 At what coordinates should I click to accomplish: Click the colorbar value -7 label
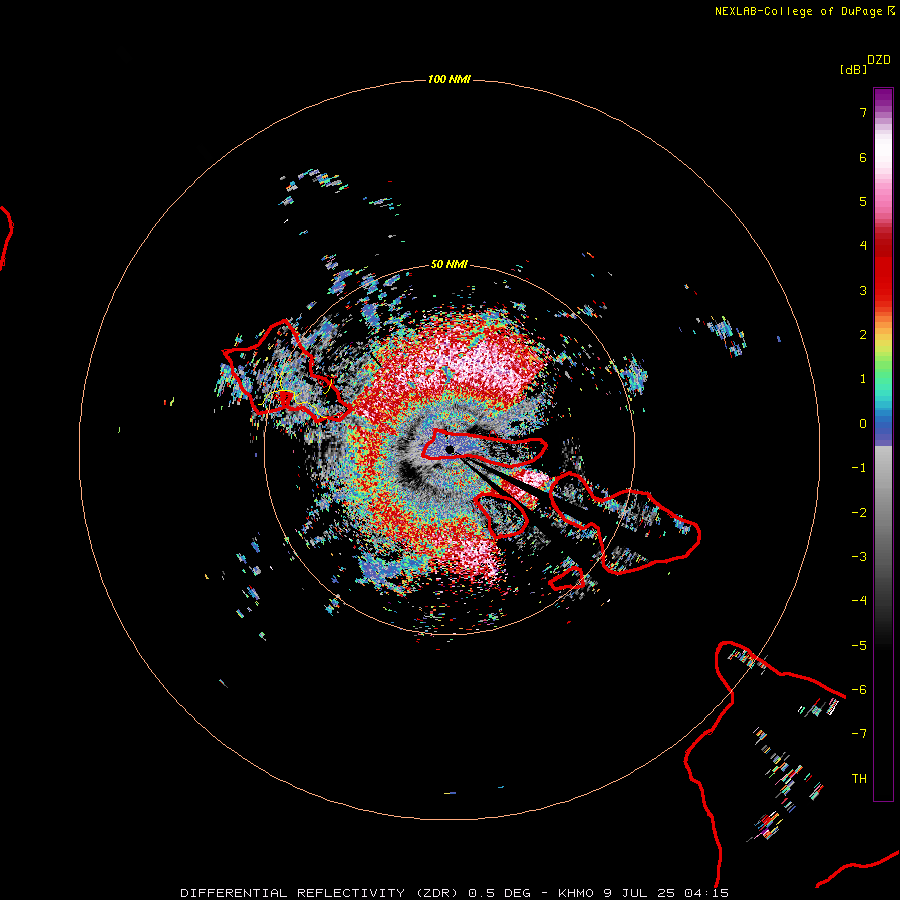point(859,734)
